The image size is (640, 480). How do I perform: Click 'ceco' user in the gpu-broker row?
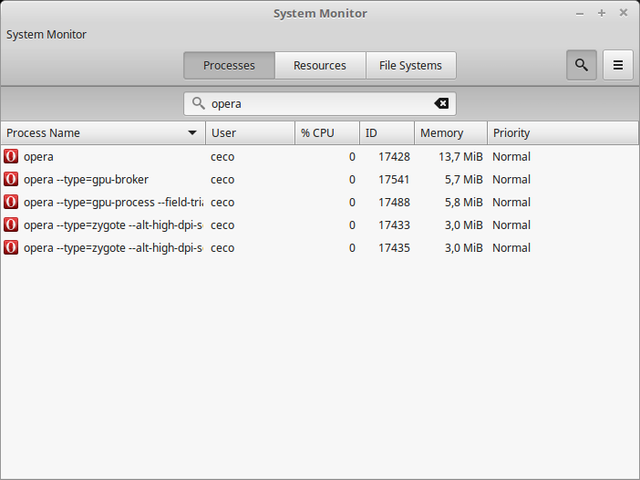222,180
